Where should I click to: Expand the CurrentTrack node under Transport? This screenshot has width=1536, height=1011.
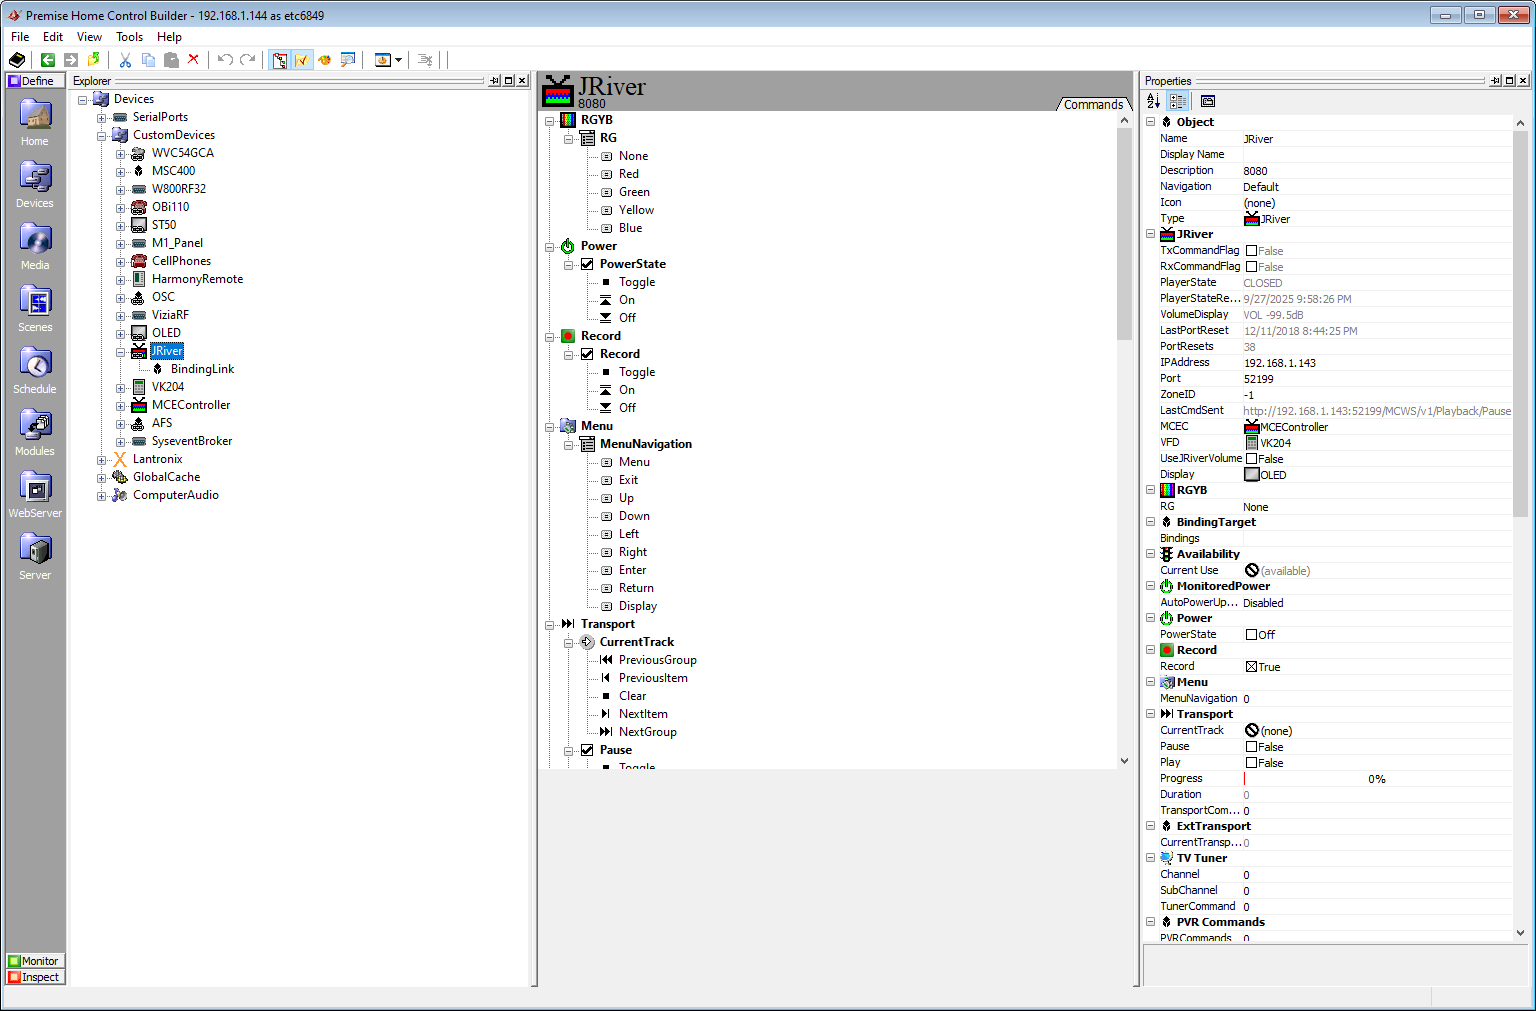568,642
